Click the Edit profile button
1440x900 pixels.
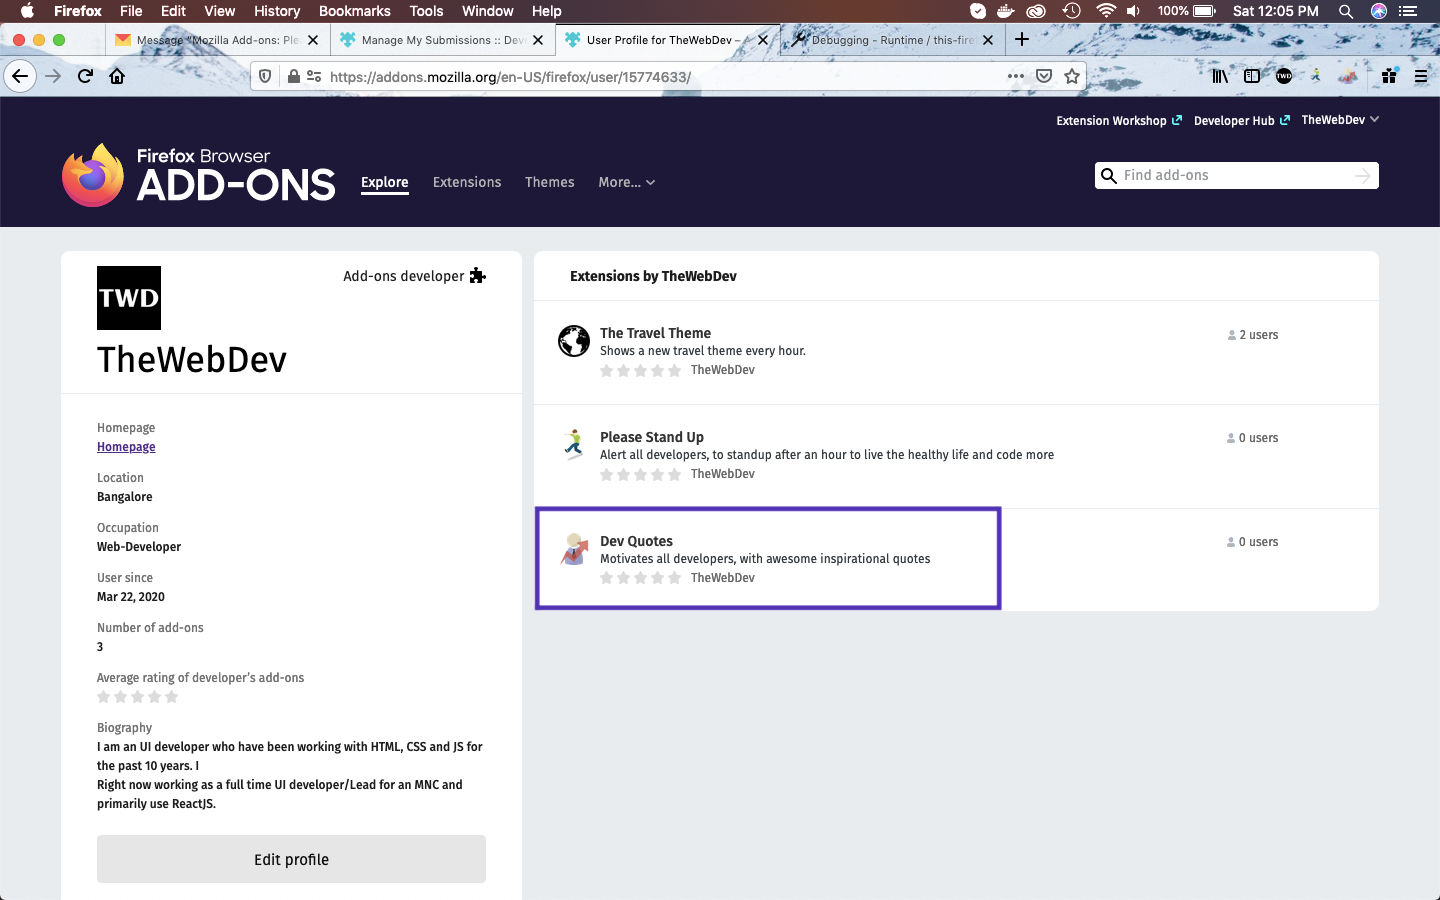pos(291,859)
